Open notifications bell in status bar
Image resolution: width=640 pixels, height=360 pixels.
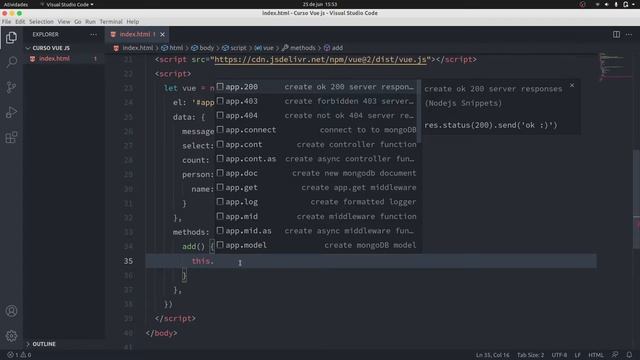click(629, 355)
